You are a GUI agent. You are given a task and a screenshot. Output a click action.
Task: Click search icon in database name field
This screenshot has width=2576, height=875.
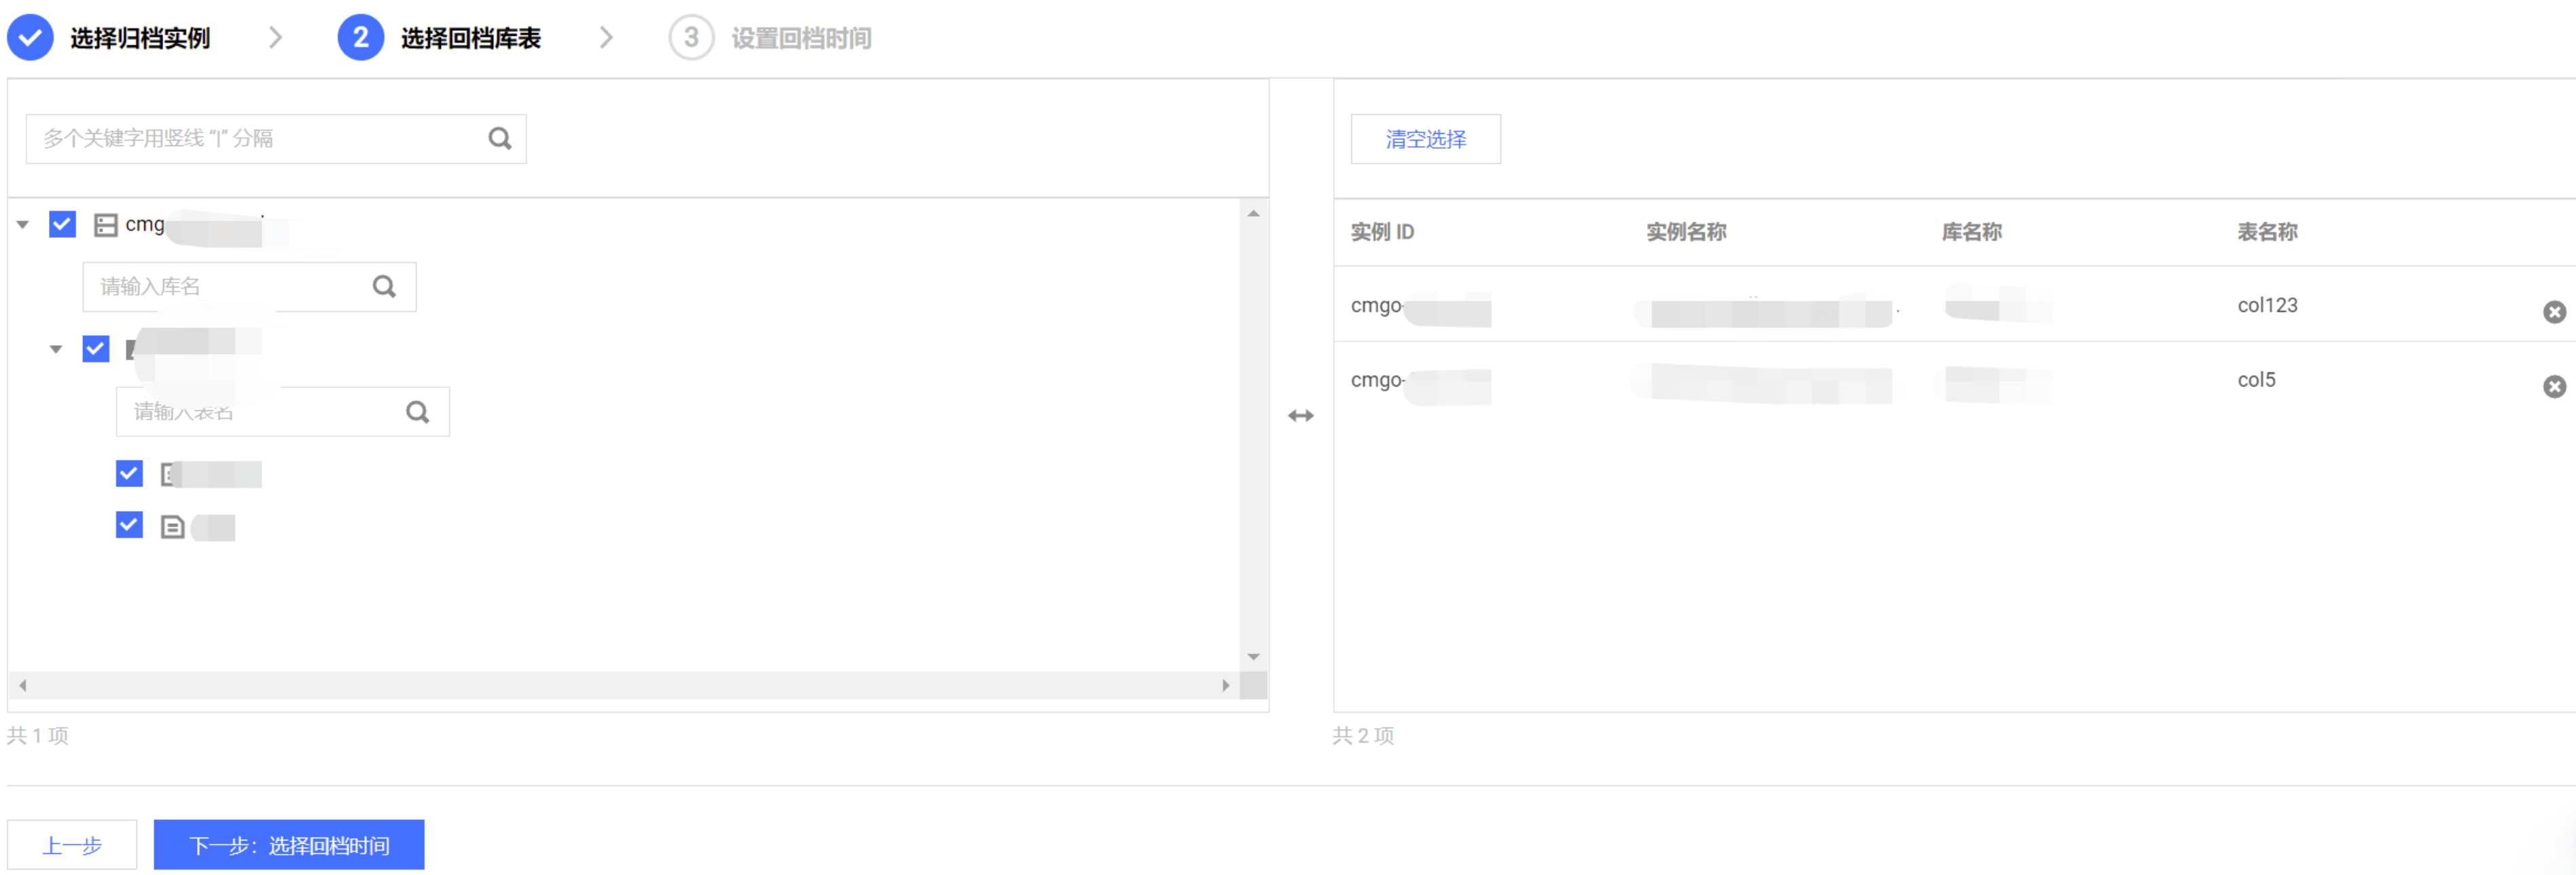(384, 287)
